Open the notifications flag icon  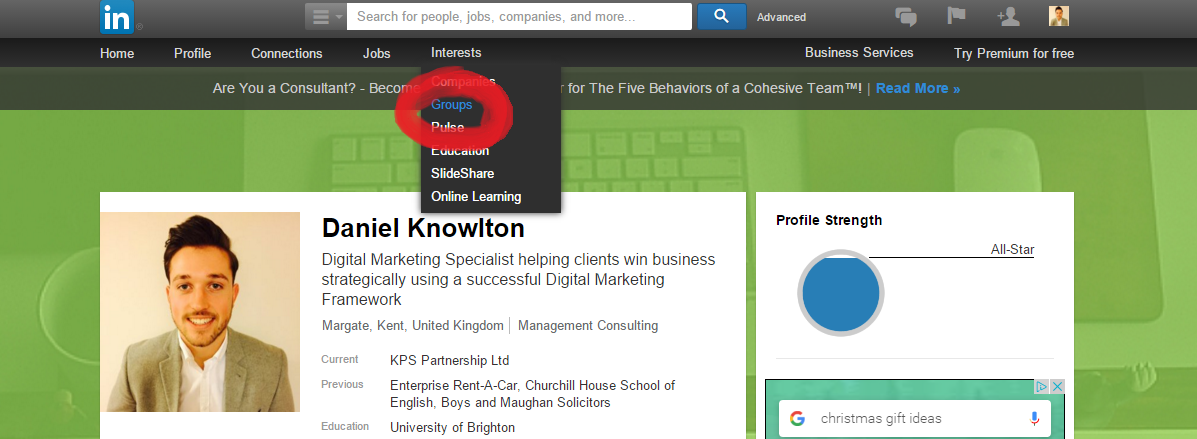pyautogui.click(x=957, y=17)
